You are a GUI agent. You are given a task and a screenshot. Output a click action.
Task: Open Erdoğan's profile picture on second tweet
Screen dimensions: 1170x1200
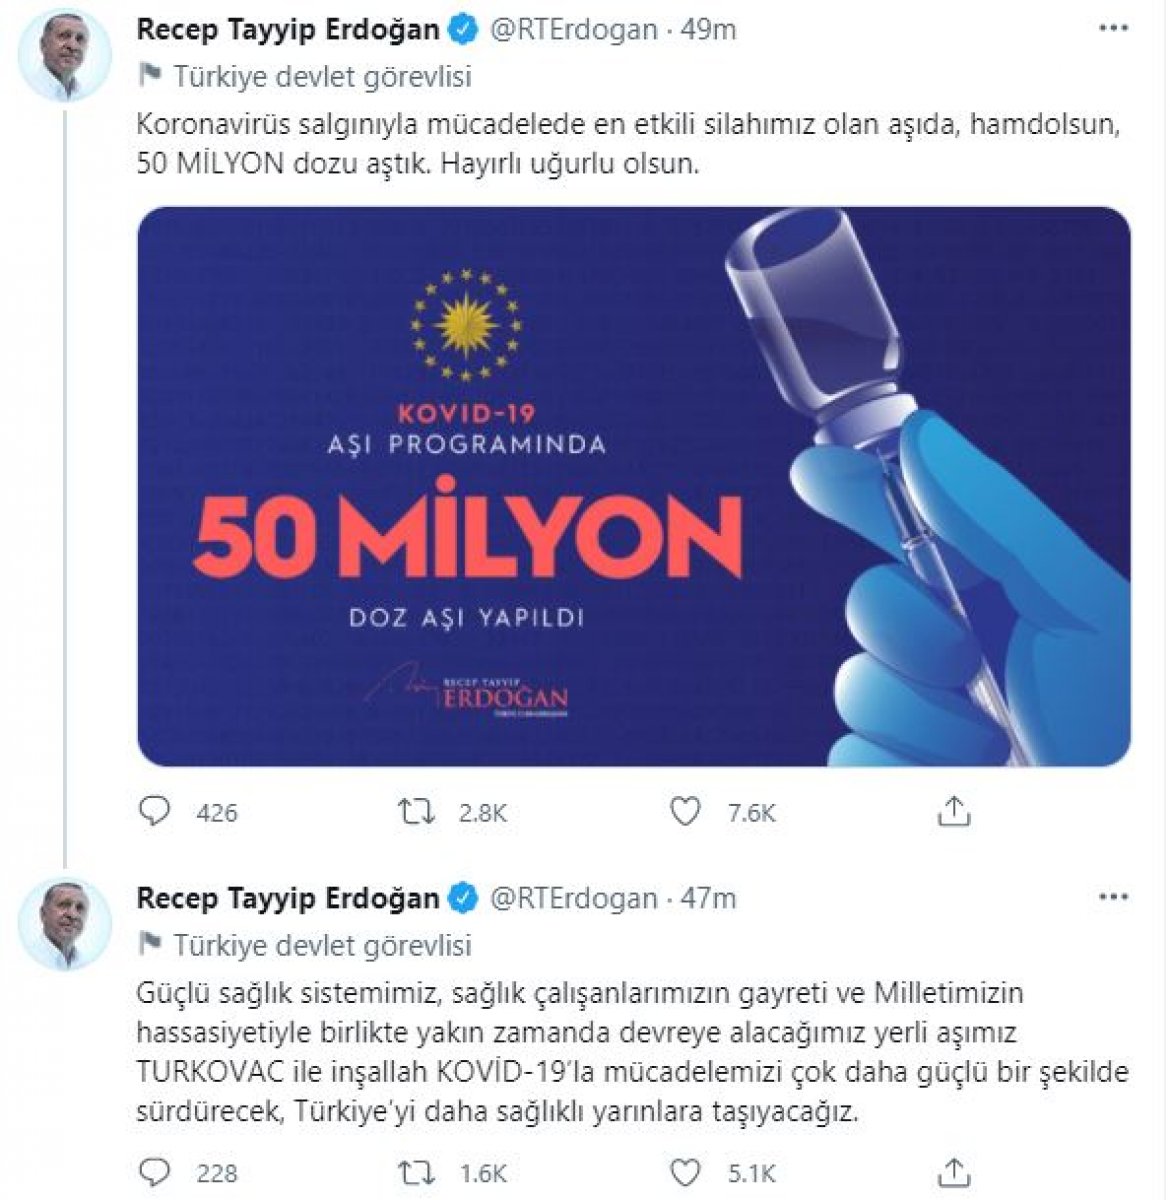coord(66,924)
